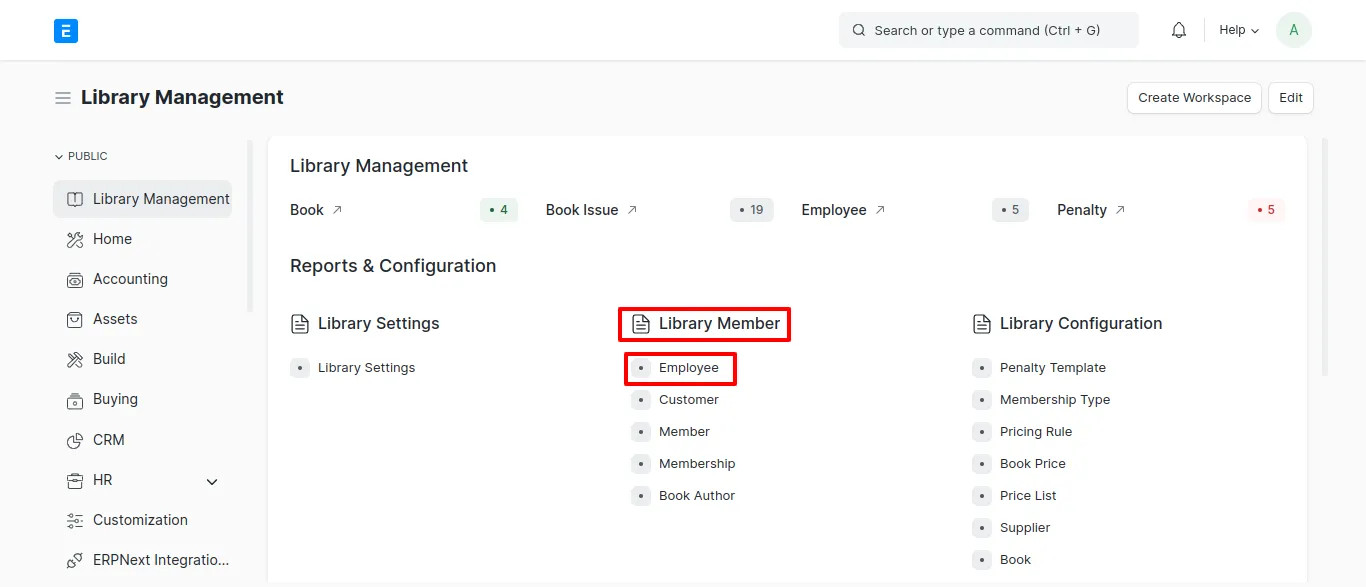Click the Edit button

(x=1291, y=98)
